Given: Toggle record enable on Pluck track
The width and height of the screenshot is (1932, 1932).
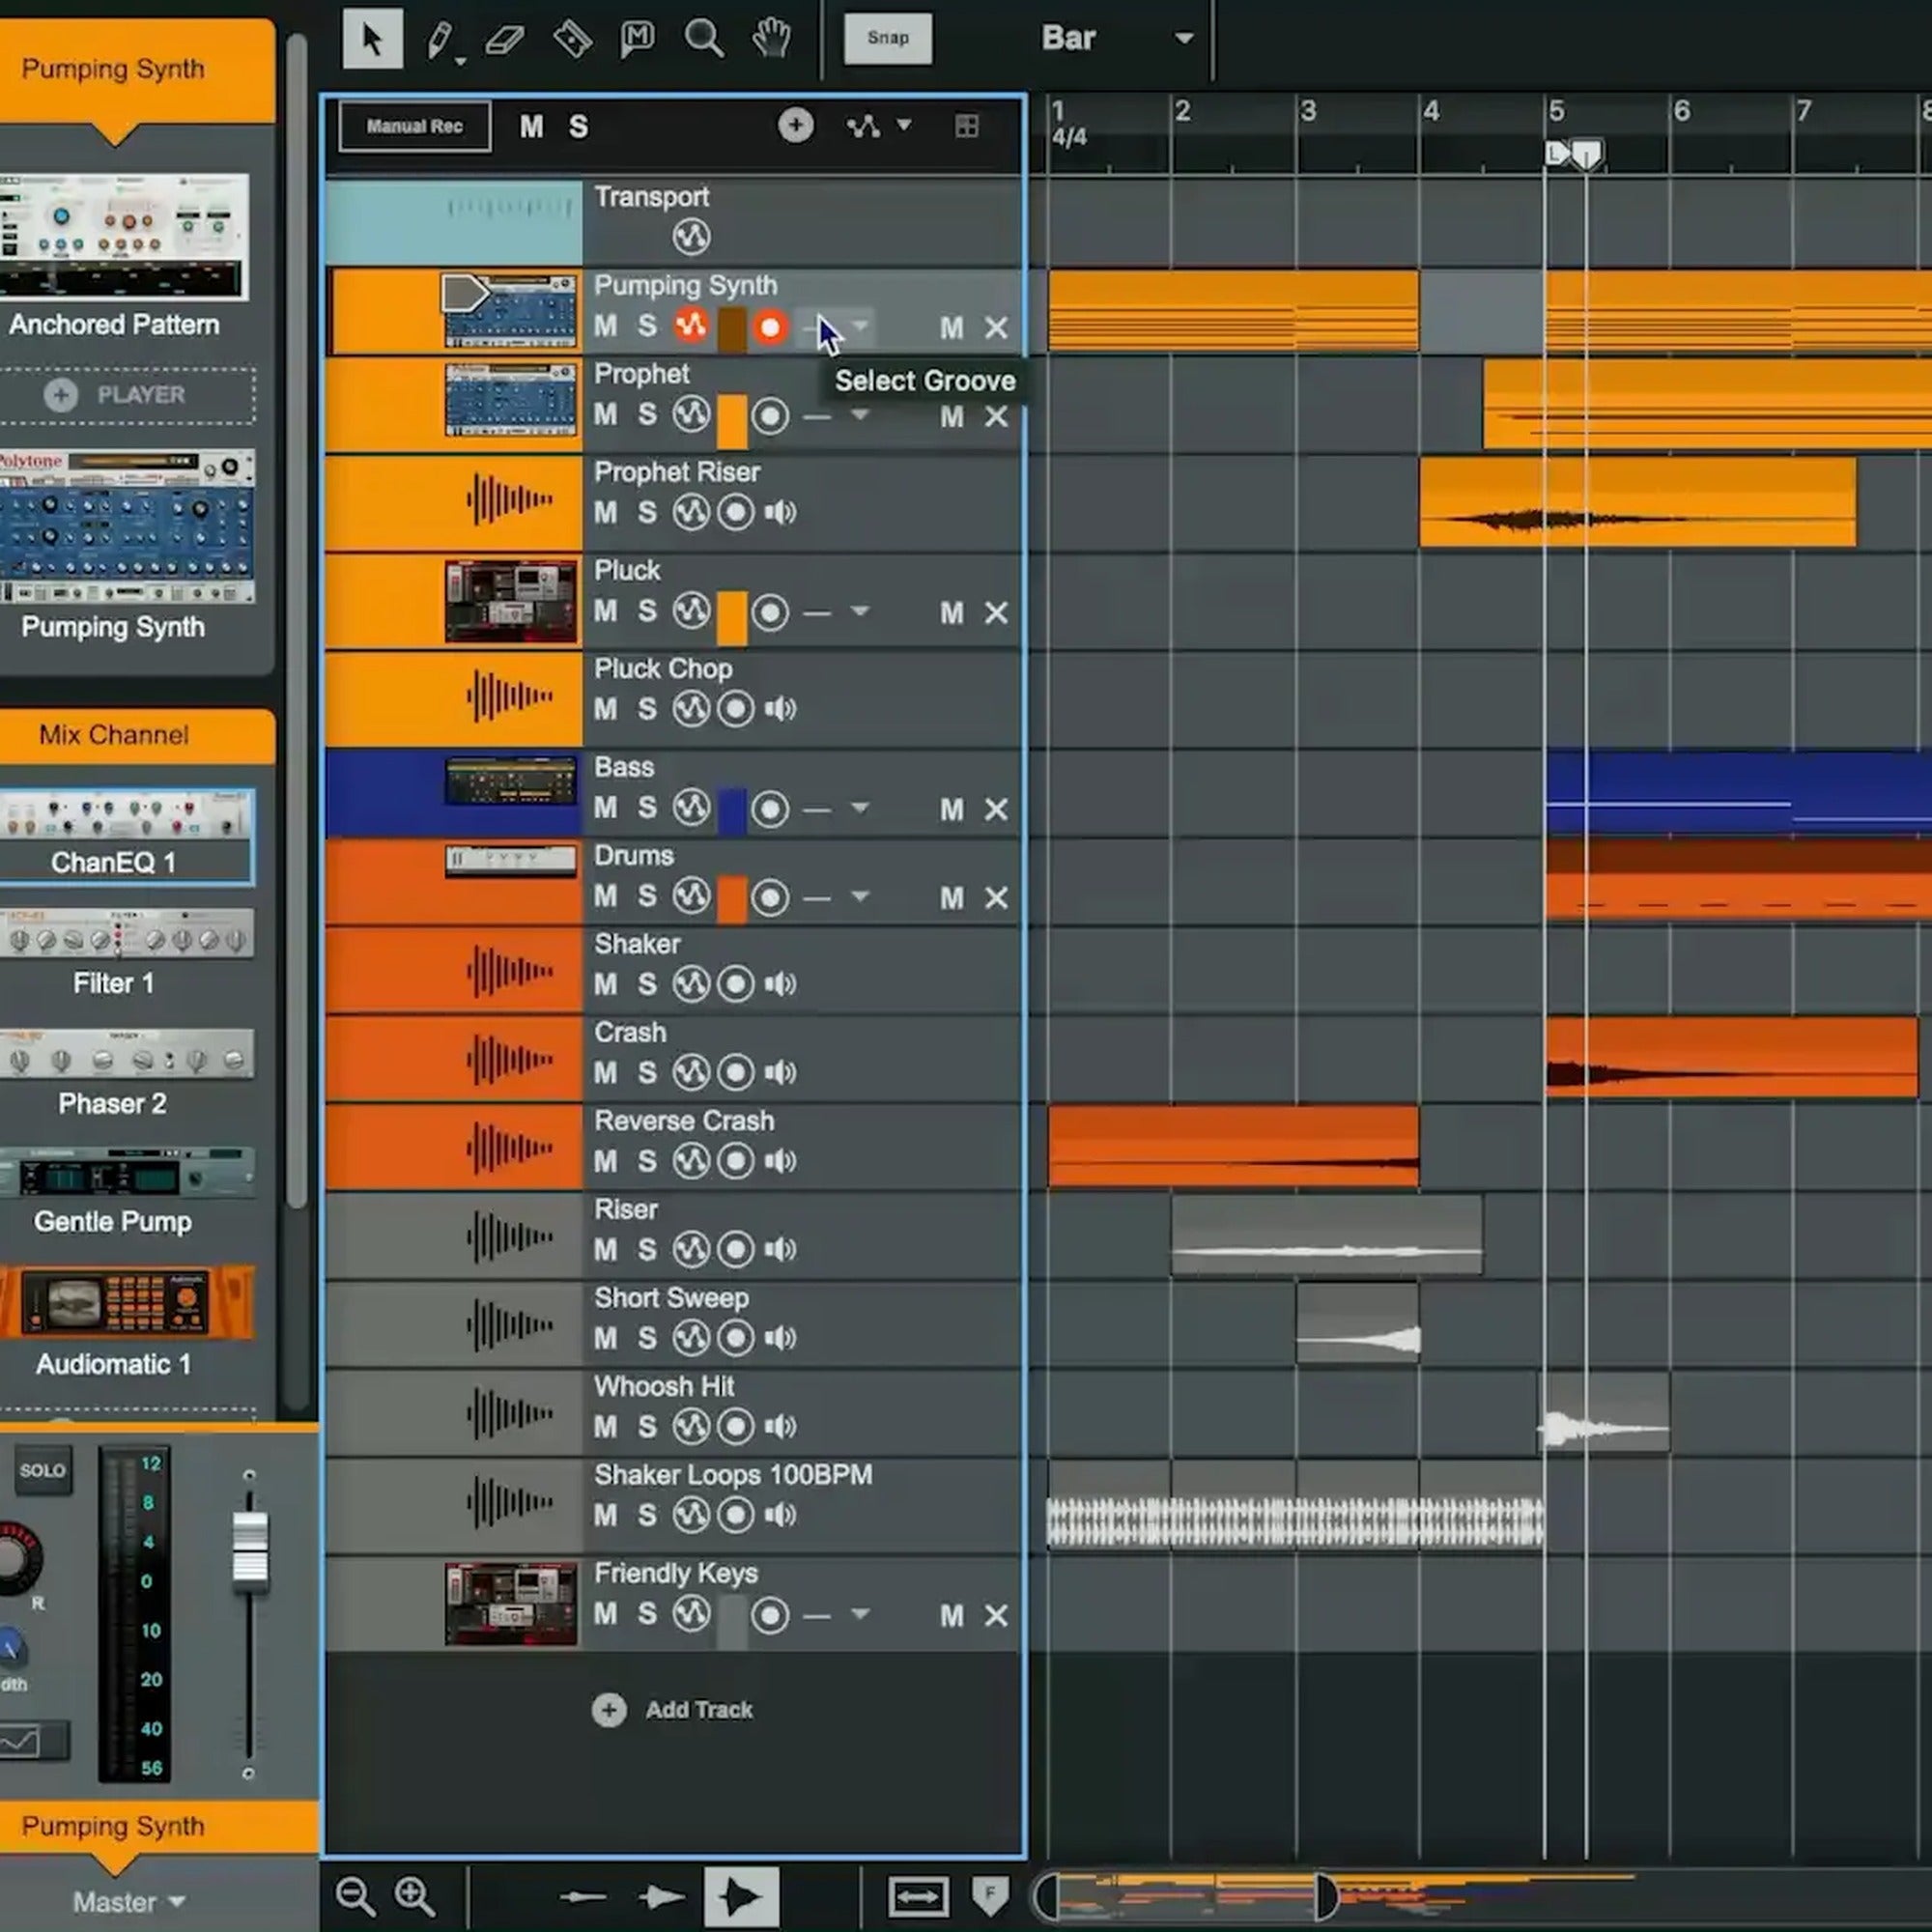Looking at the screenshot, I should (x=770, y=612).
